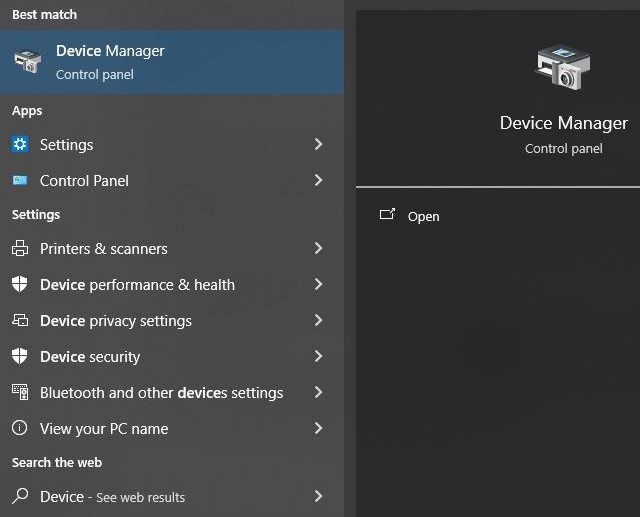This screenshot has width=640, height=517.
Task: Open View your PC name setting
Action: (172, 428)
